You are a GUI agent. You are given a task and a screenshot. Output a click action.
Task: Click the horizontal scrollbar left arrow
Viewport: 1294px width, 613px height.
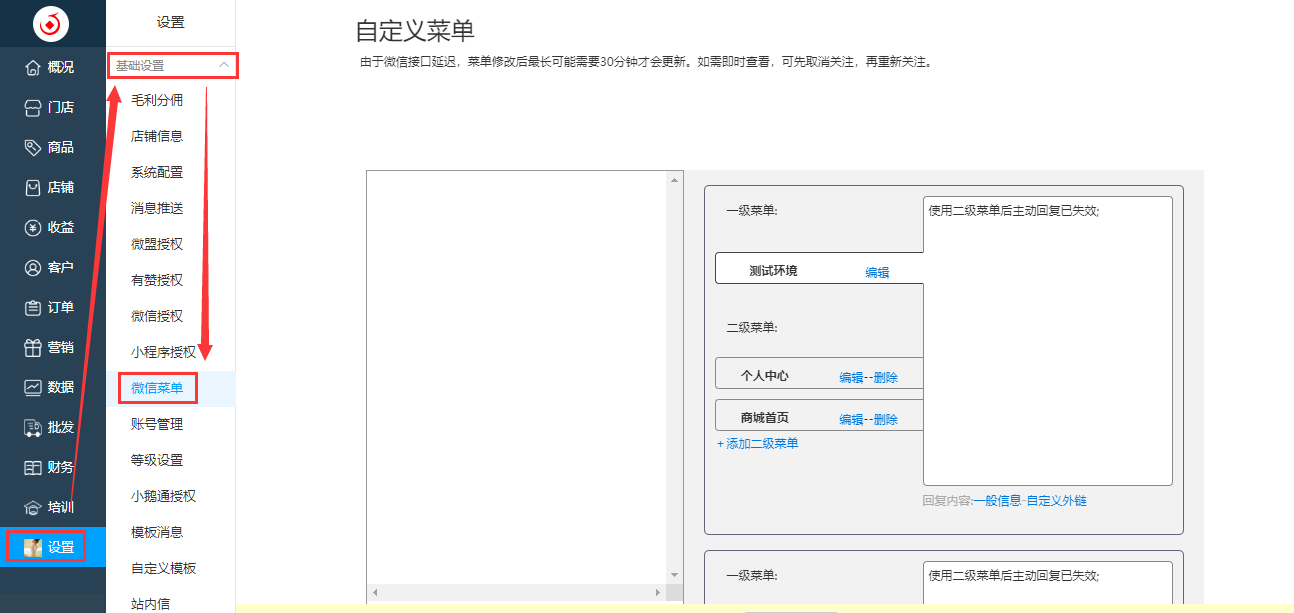pos(375,593)
